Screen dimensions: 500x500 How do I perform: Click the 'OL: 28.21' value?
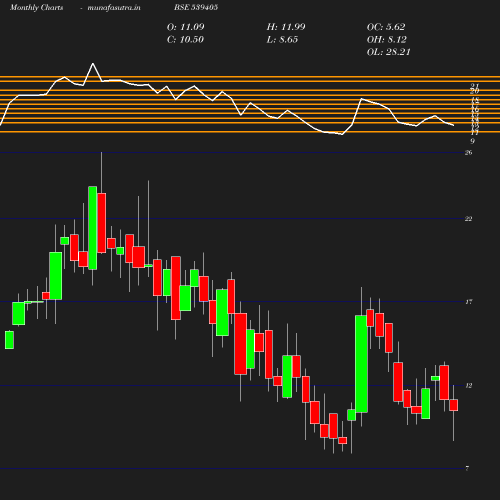tap(388, 52)
